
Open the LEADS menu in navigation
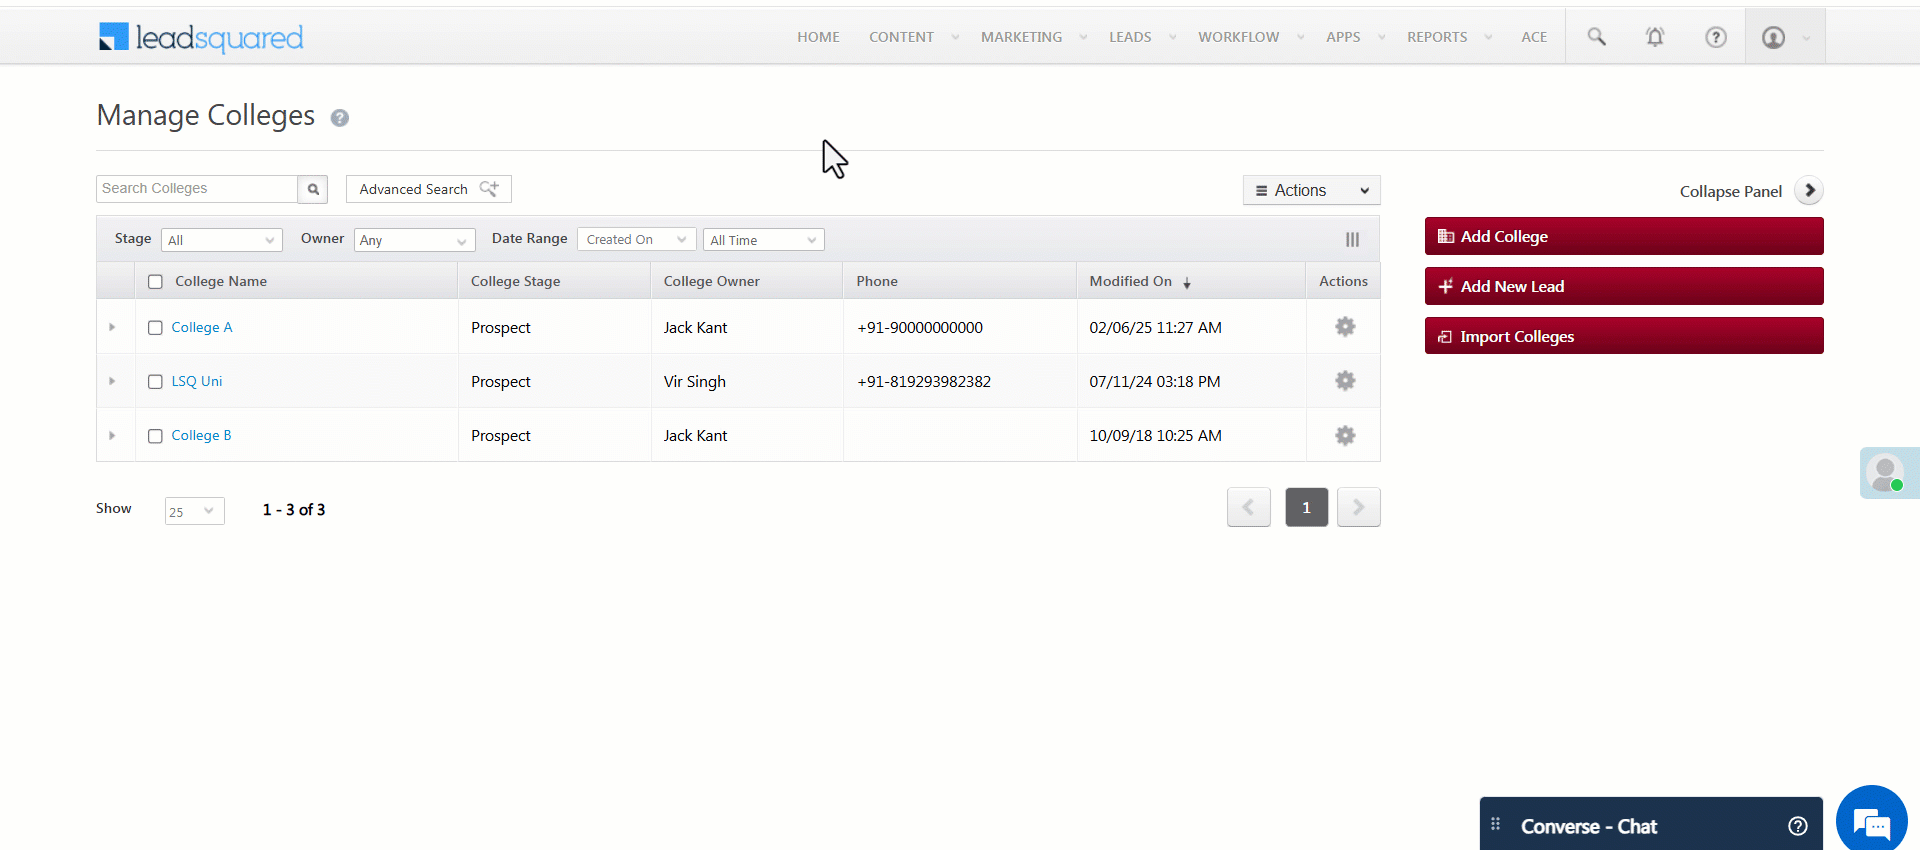tap(1130, 37)
